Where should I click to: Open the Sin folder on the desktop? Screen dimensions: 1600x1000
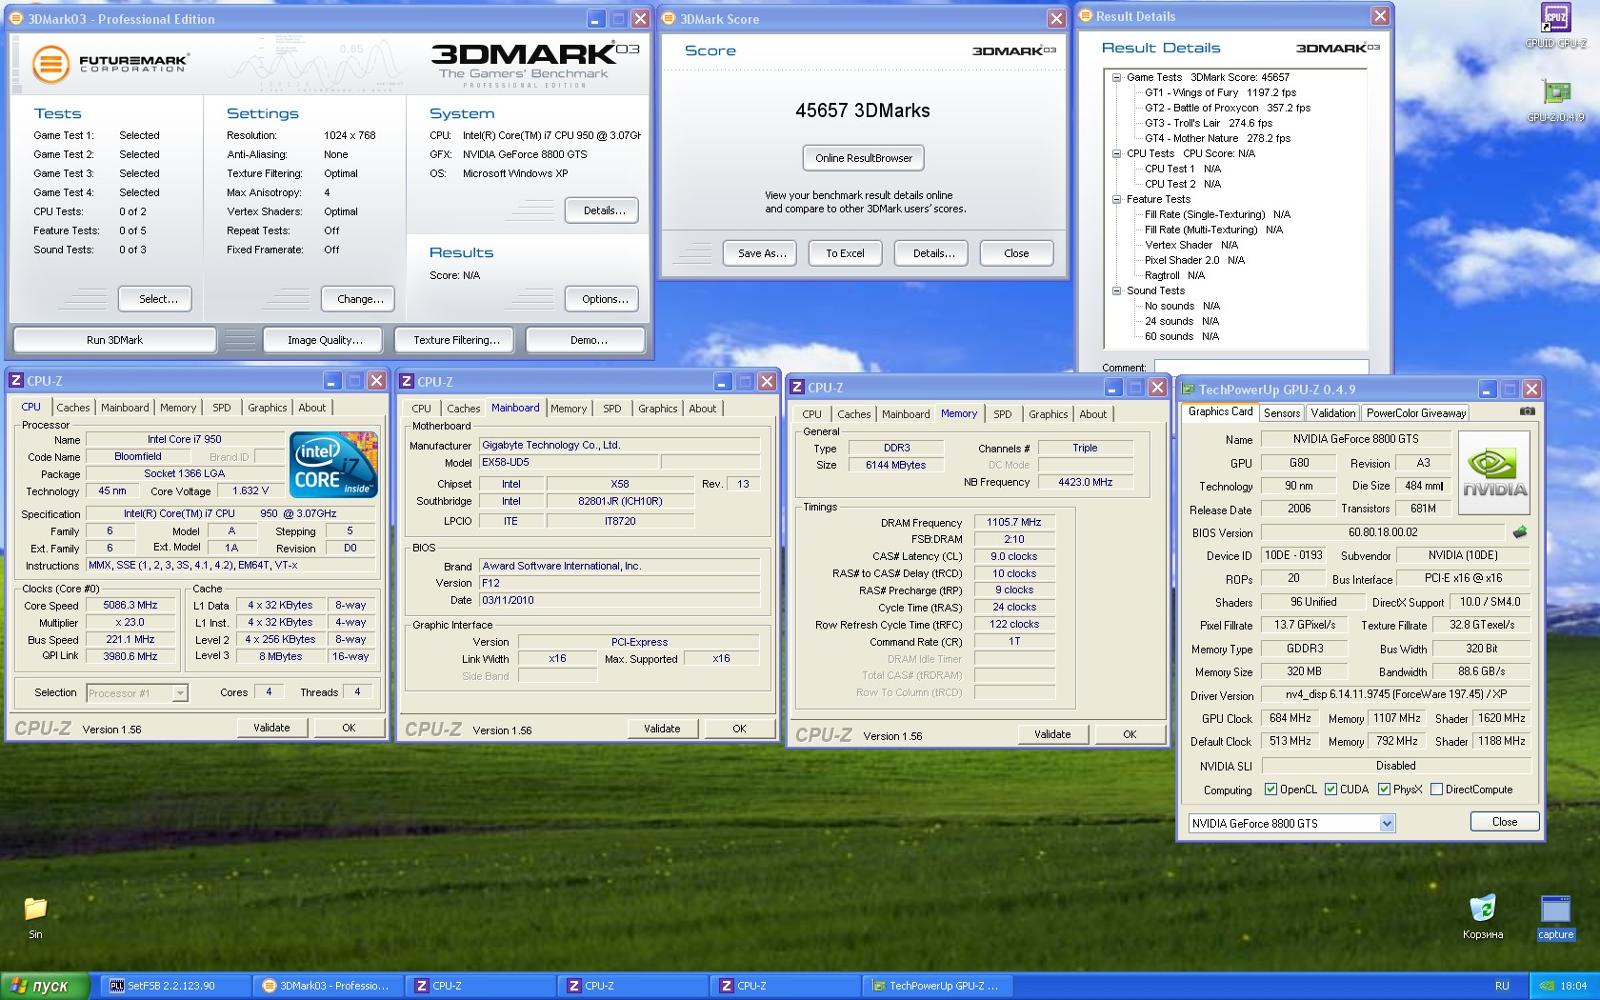pyautogui.click(x=35, y=916)
